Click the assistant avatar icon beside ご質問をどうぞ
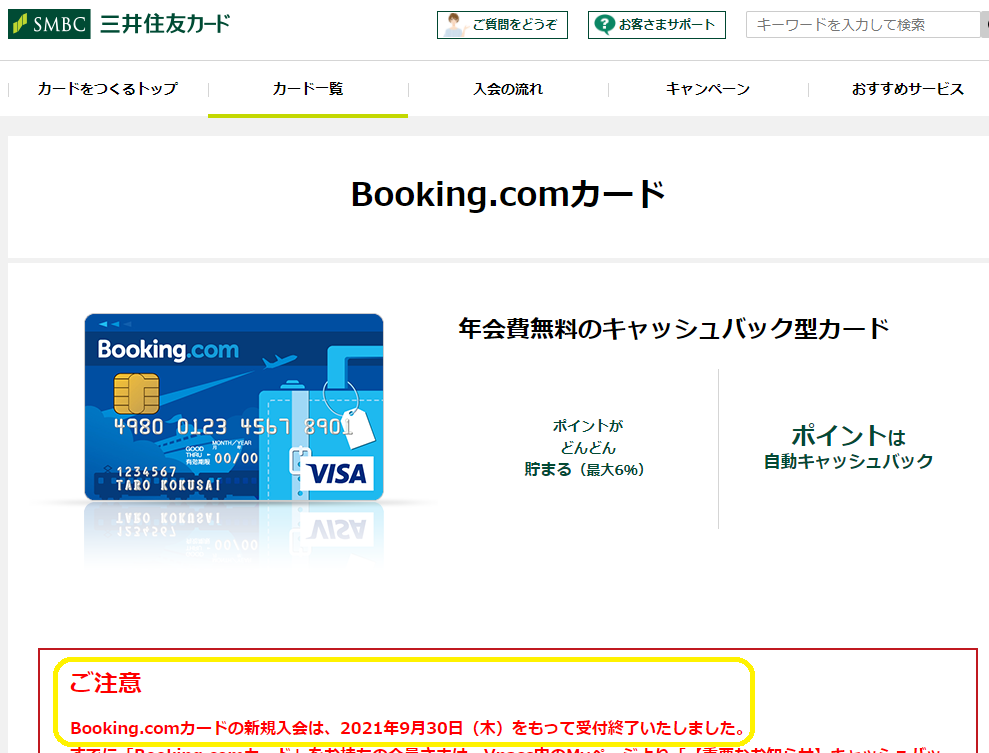The height and width of the screenshot is (753, 989). pos(453,25)
